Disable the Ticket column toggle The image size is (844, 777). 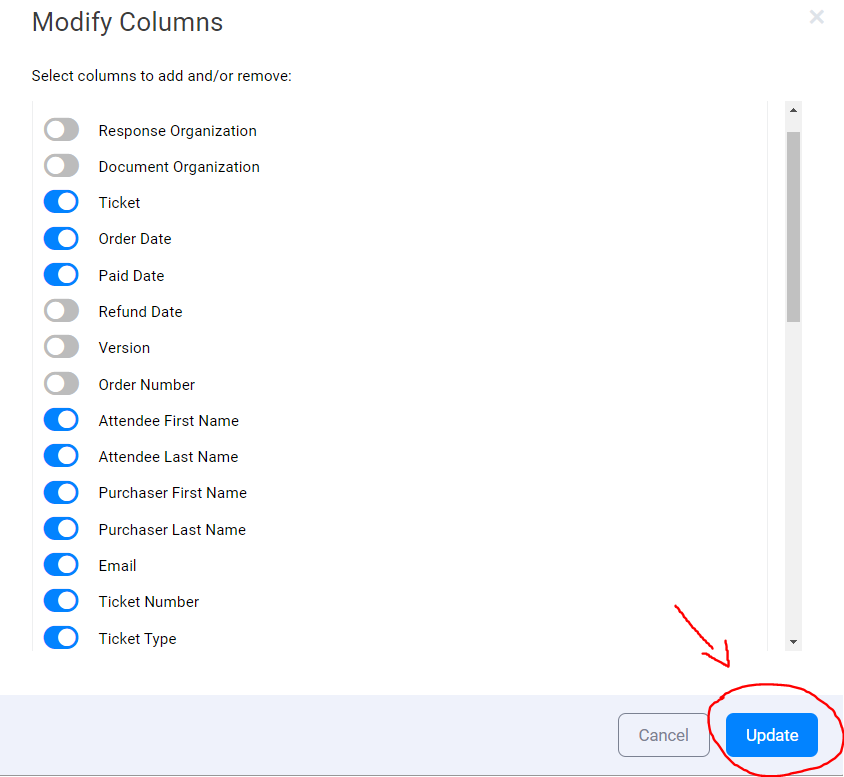(x=61, y=201)
